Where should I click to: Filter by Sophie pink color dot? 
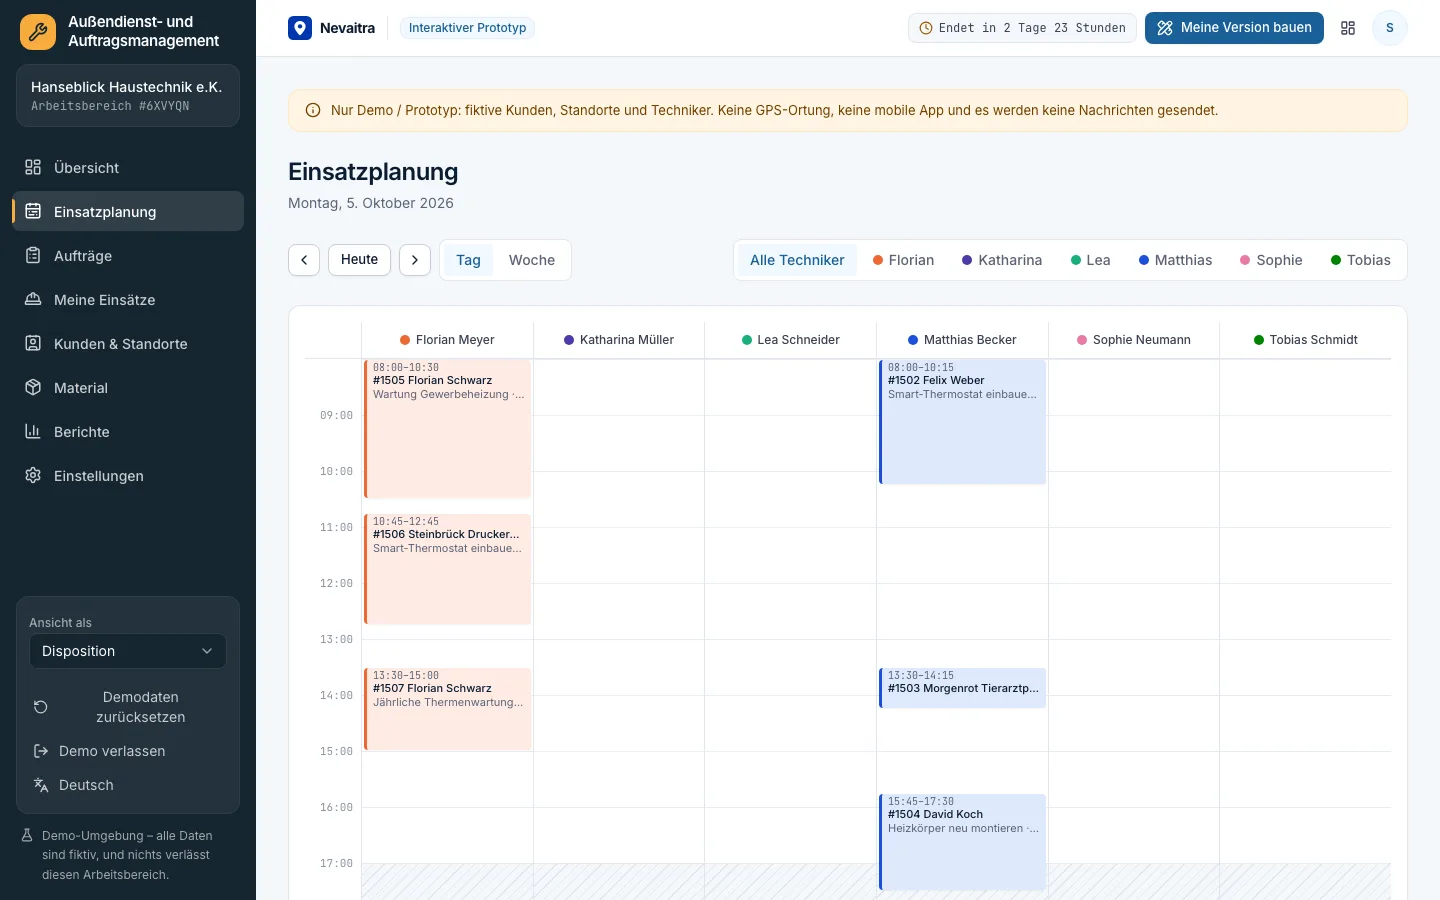click(x=1245, y=260)
